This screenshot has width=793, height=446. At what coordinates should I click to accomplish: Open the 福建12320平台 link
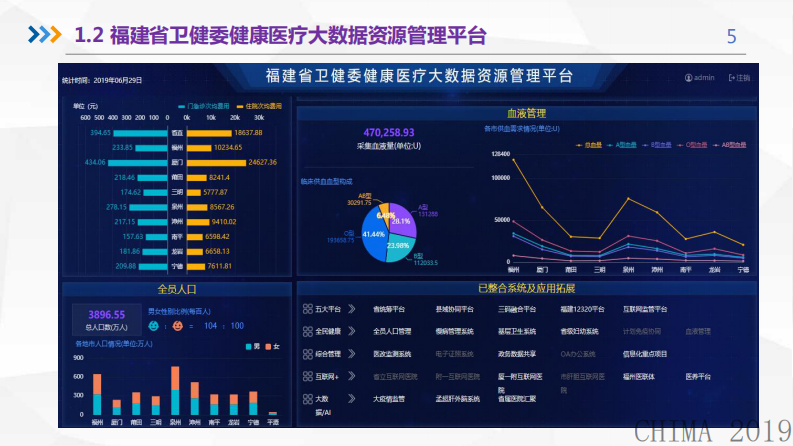[x=582, y=309]
